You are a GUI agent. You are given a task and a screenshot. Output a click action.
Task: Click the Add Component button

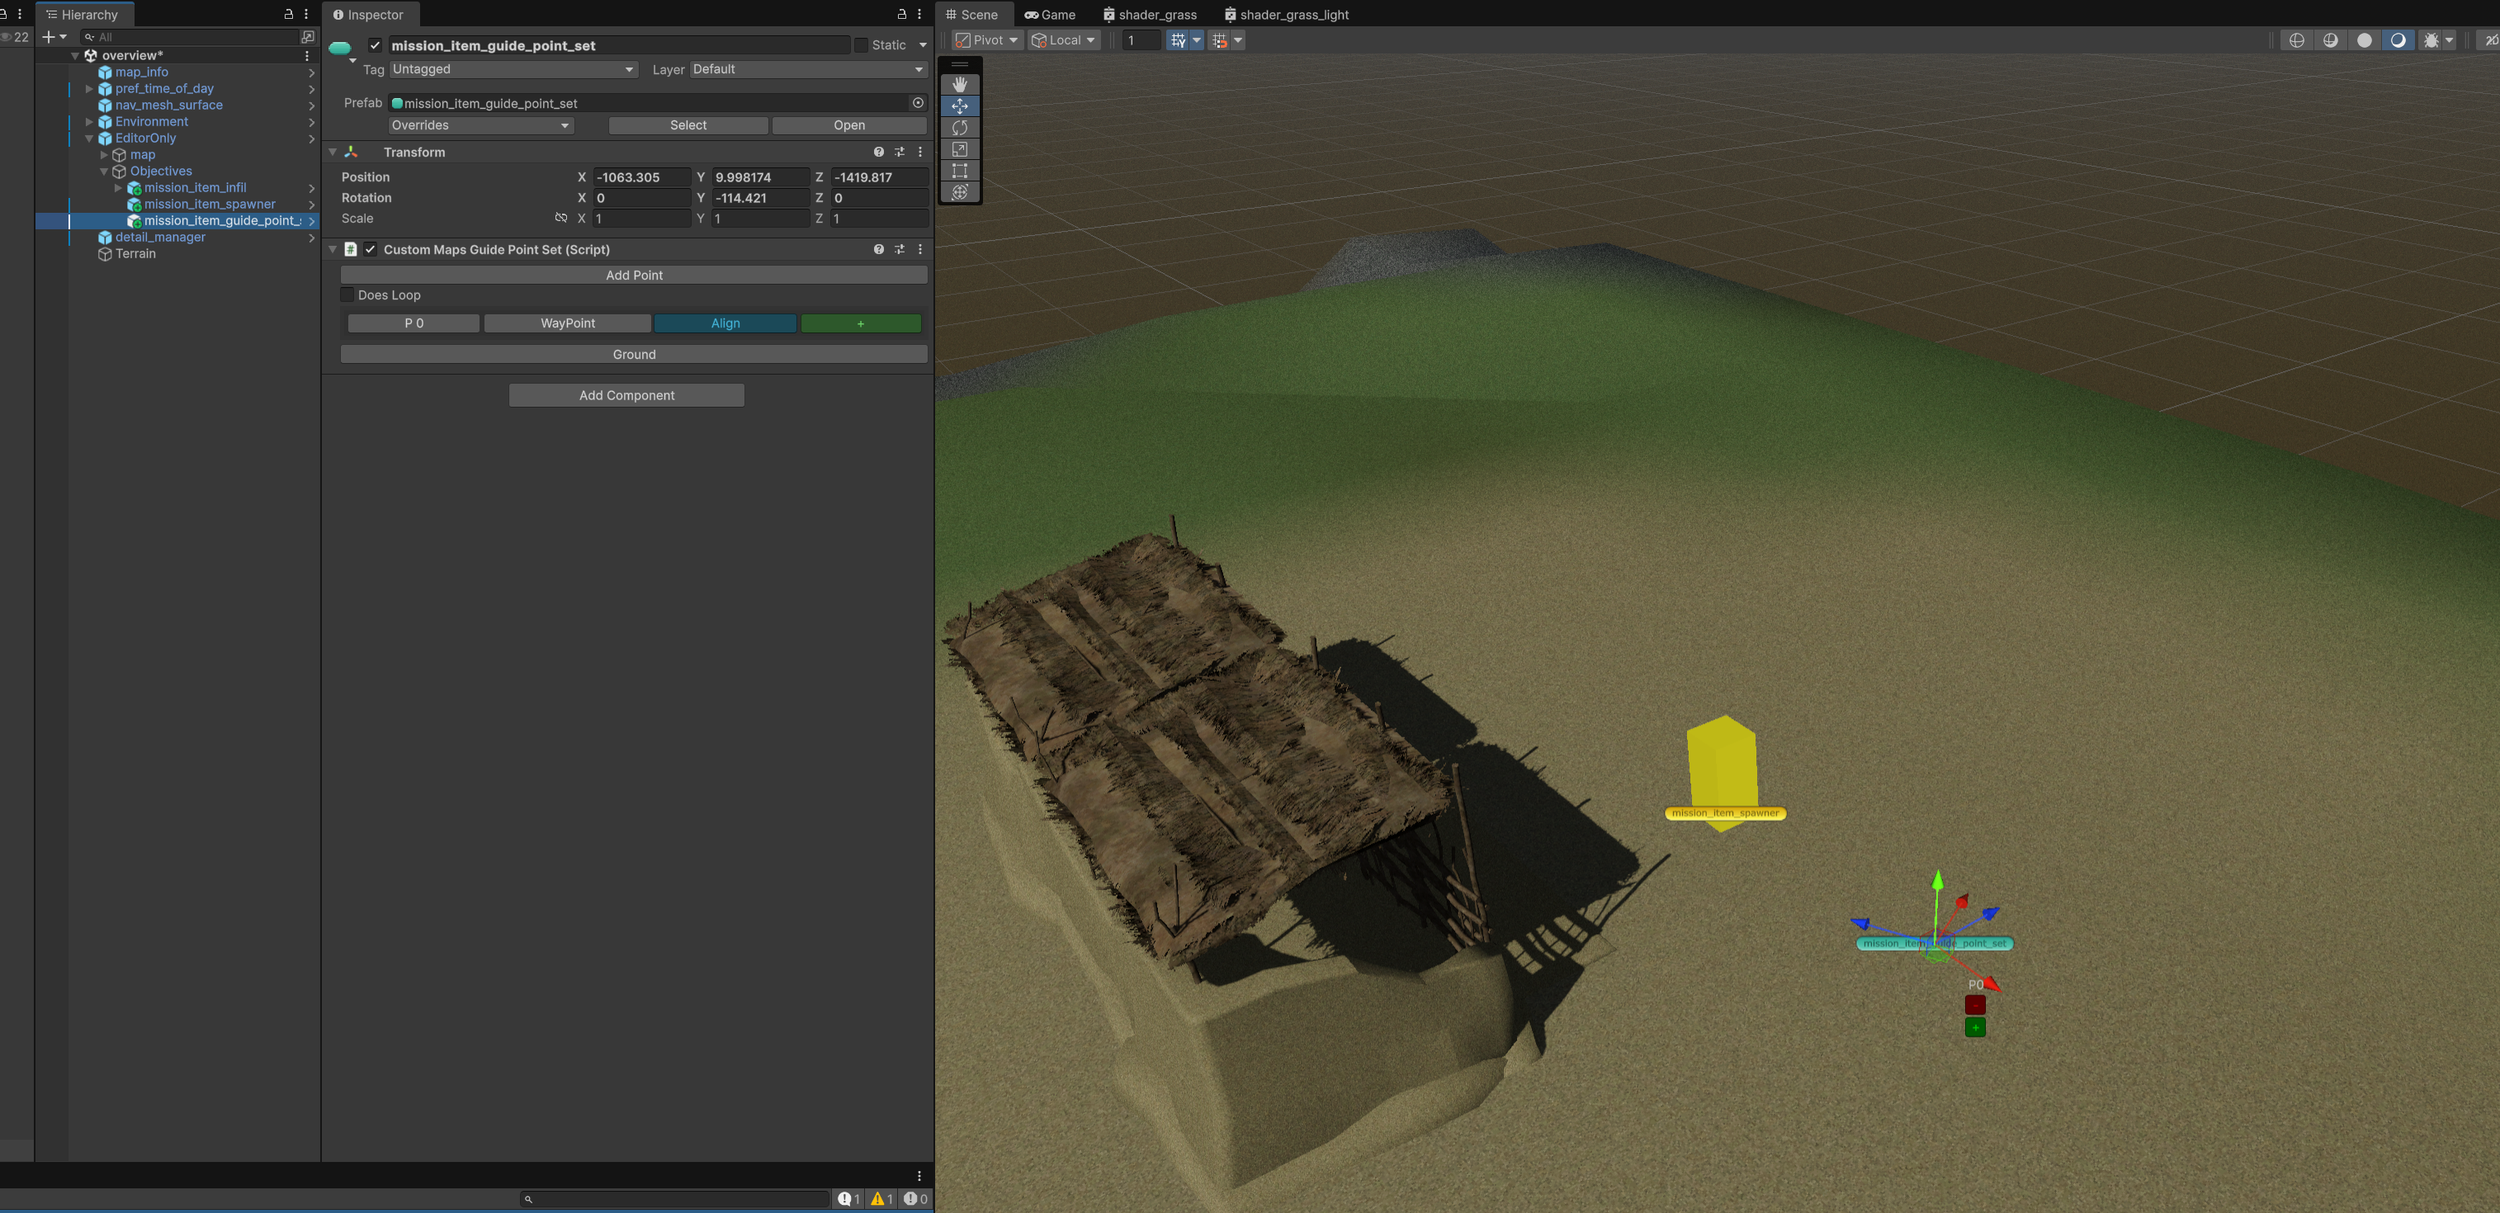point(626,395)
